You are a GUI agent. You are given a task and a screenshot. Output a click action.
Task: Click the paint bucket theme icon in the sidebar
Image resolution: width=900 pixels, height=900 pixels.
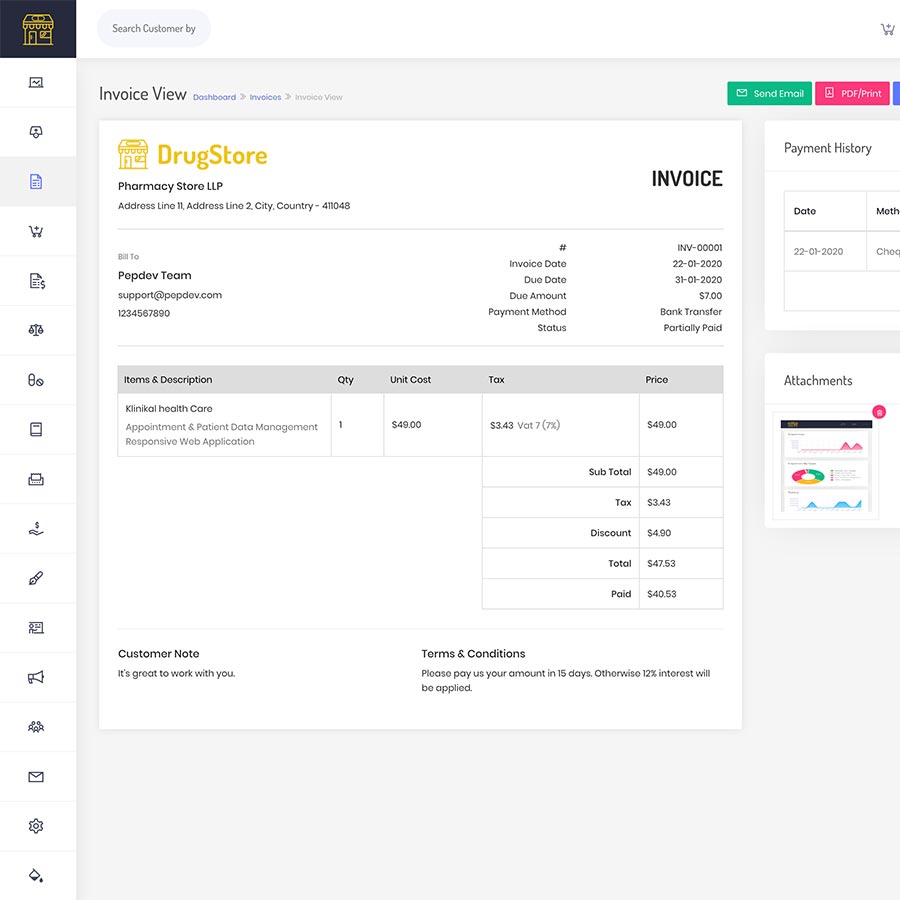37,876
